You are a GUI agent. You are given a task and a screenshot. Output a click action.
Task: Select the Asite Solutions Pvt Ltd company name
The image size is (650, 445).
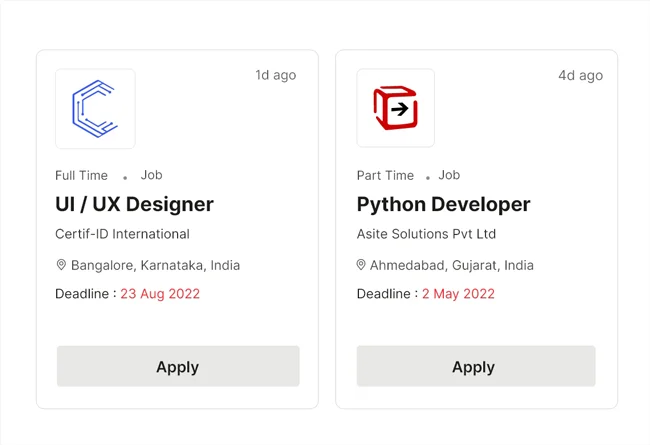[426, 234]
